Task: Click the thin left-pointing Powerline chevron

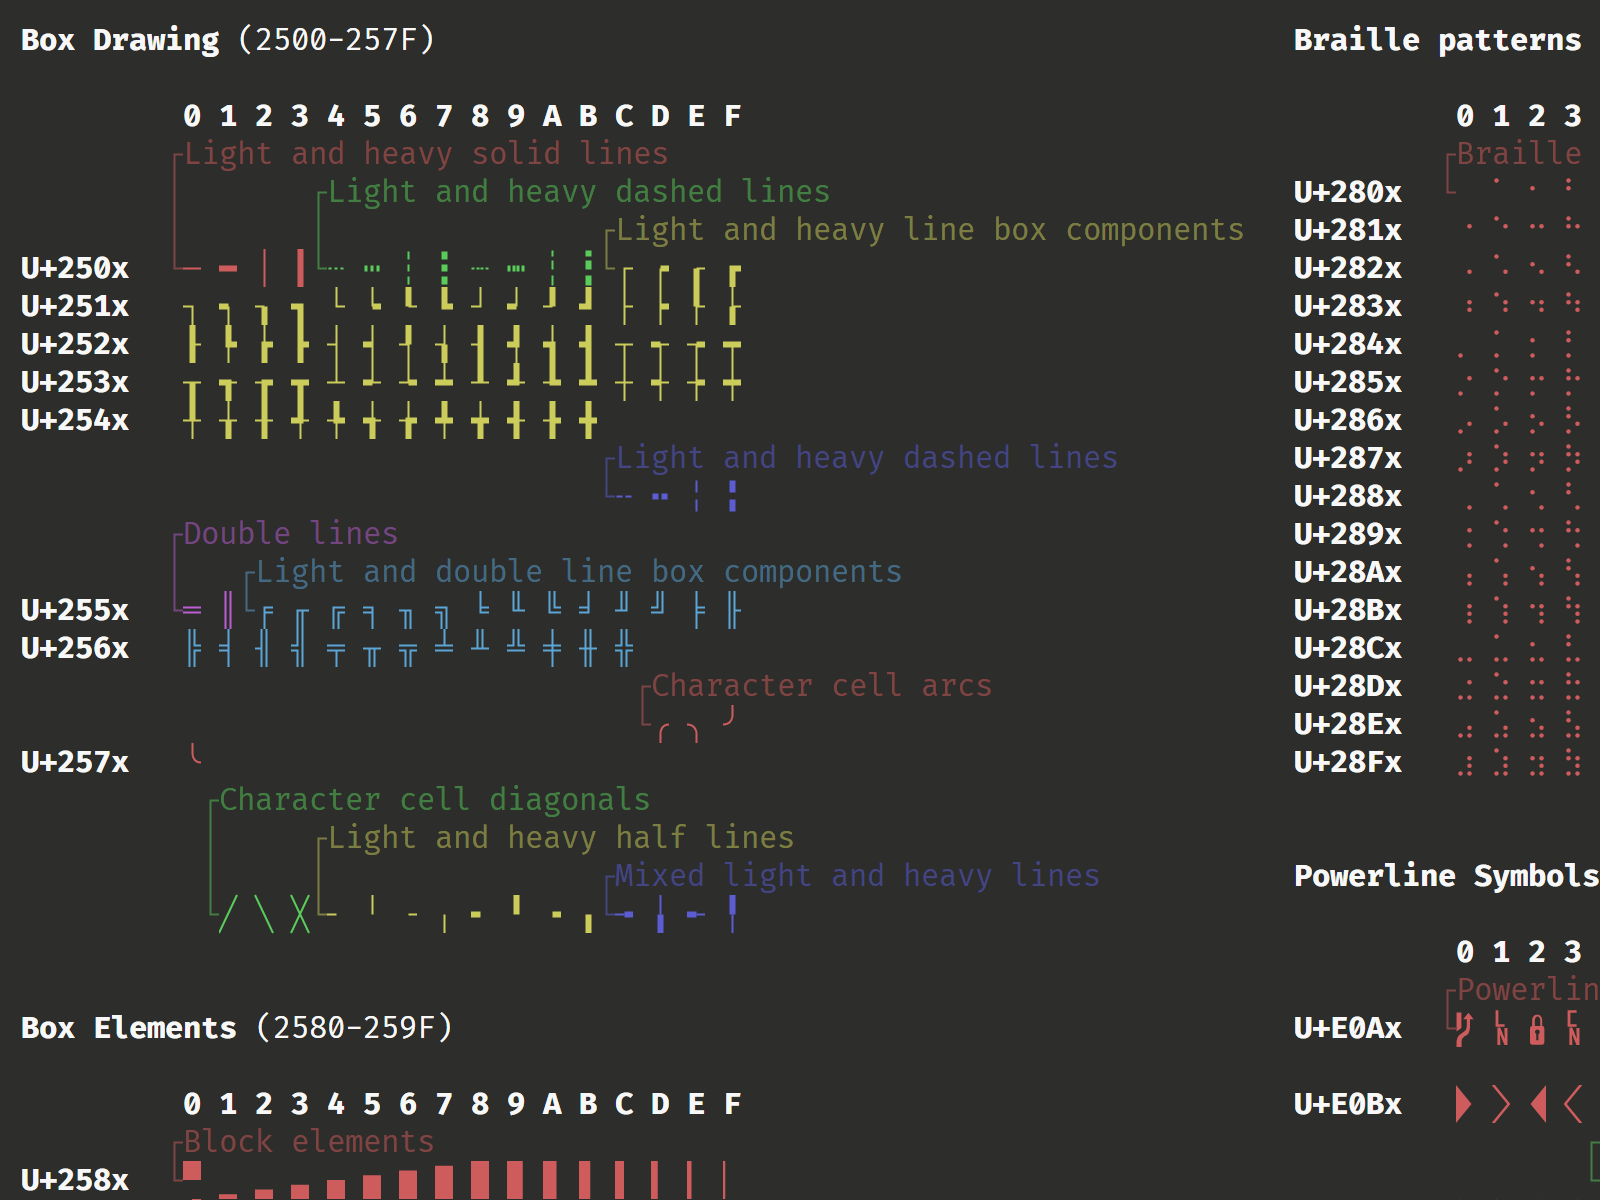Action: 1573,1104
